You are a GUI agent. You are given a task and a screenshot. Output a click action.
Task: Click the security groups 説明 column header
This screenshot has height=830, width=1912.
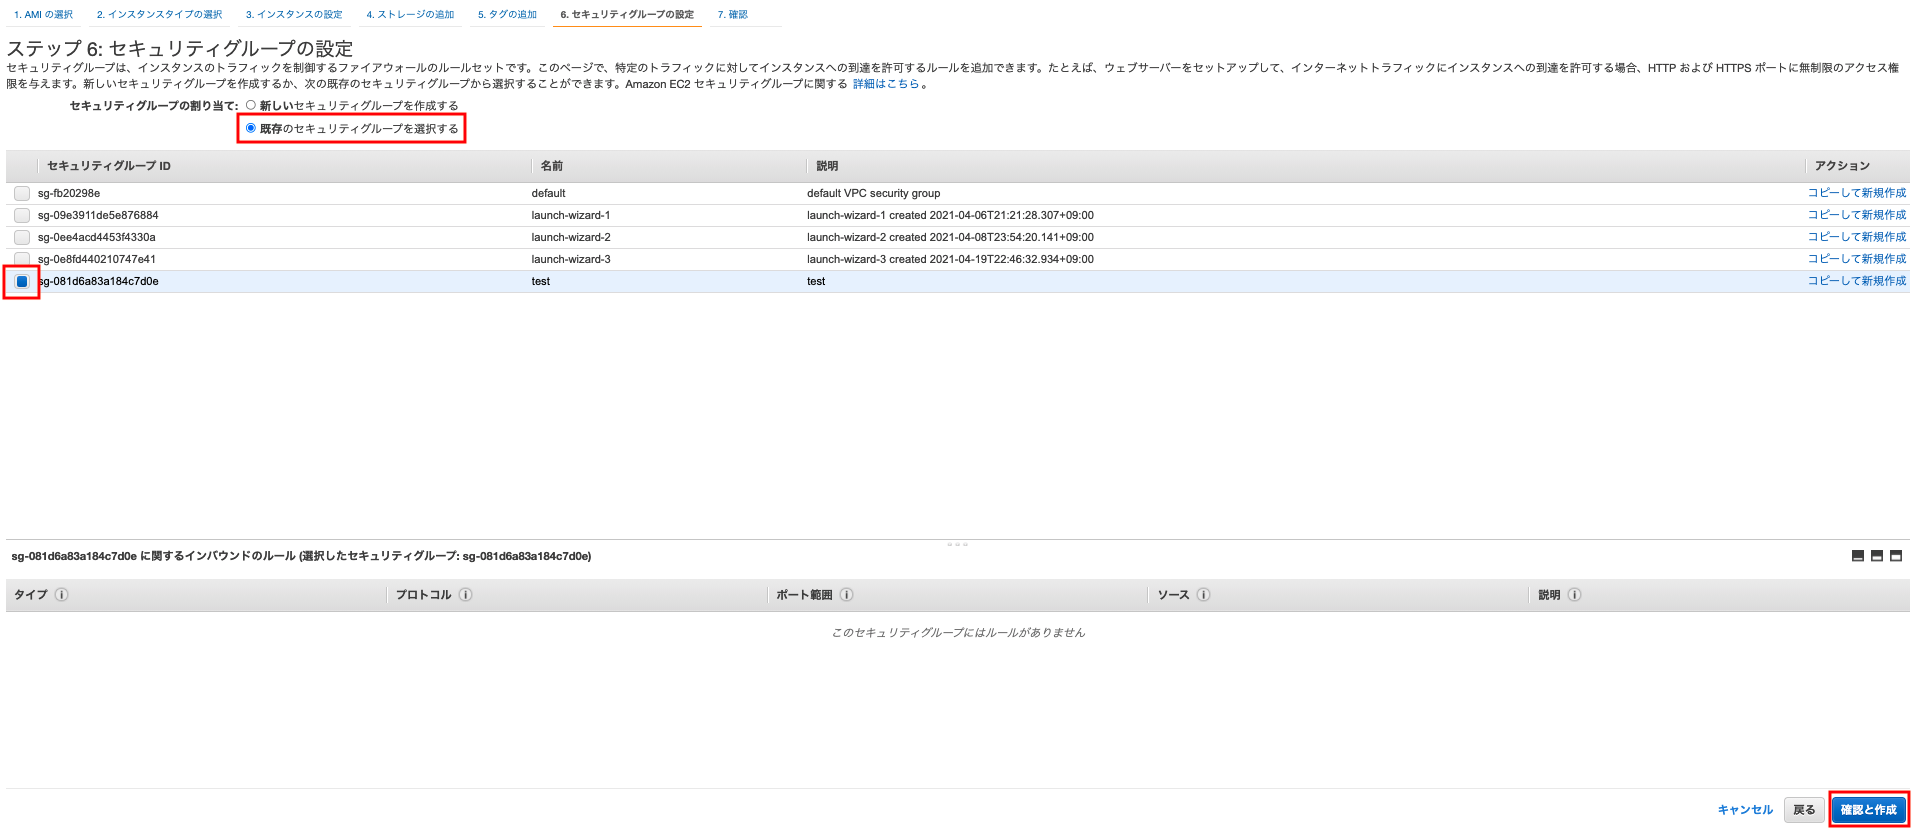827,166
